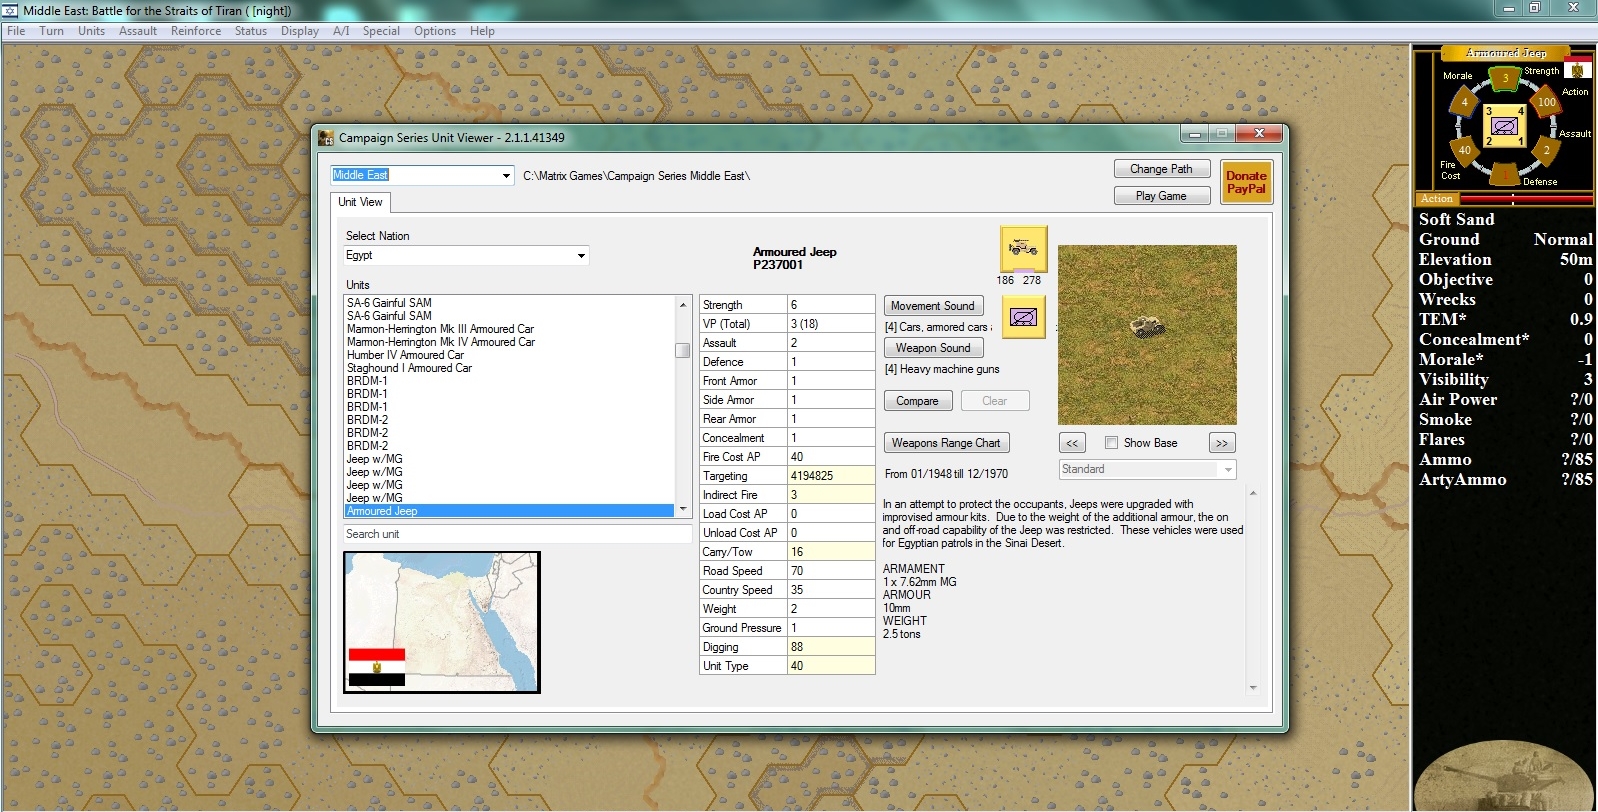
Task: Click the Egypt map thumbnail
Action: [442, 622]
